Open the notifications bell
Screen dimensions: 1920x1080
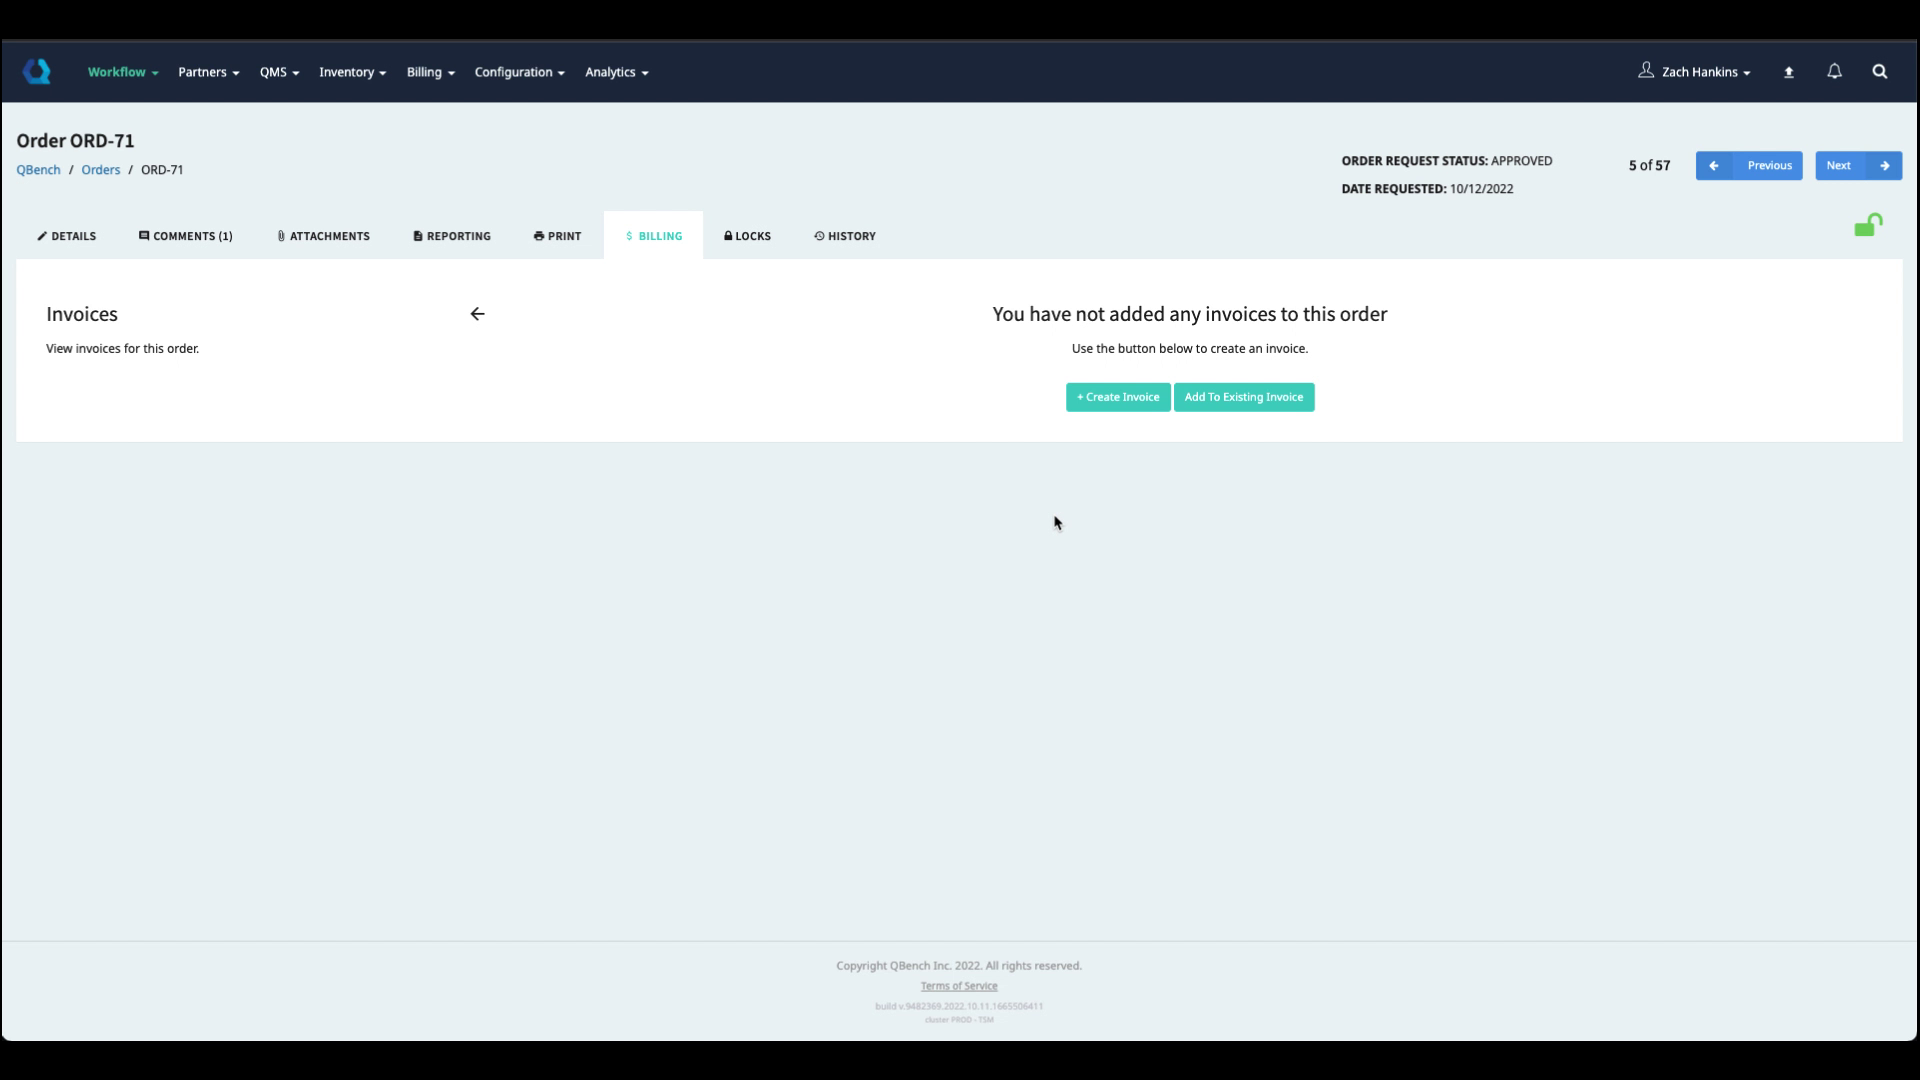click(1834, 72)
